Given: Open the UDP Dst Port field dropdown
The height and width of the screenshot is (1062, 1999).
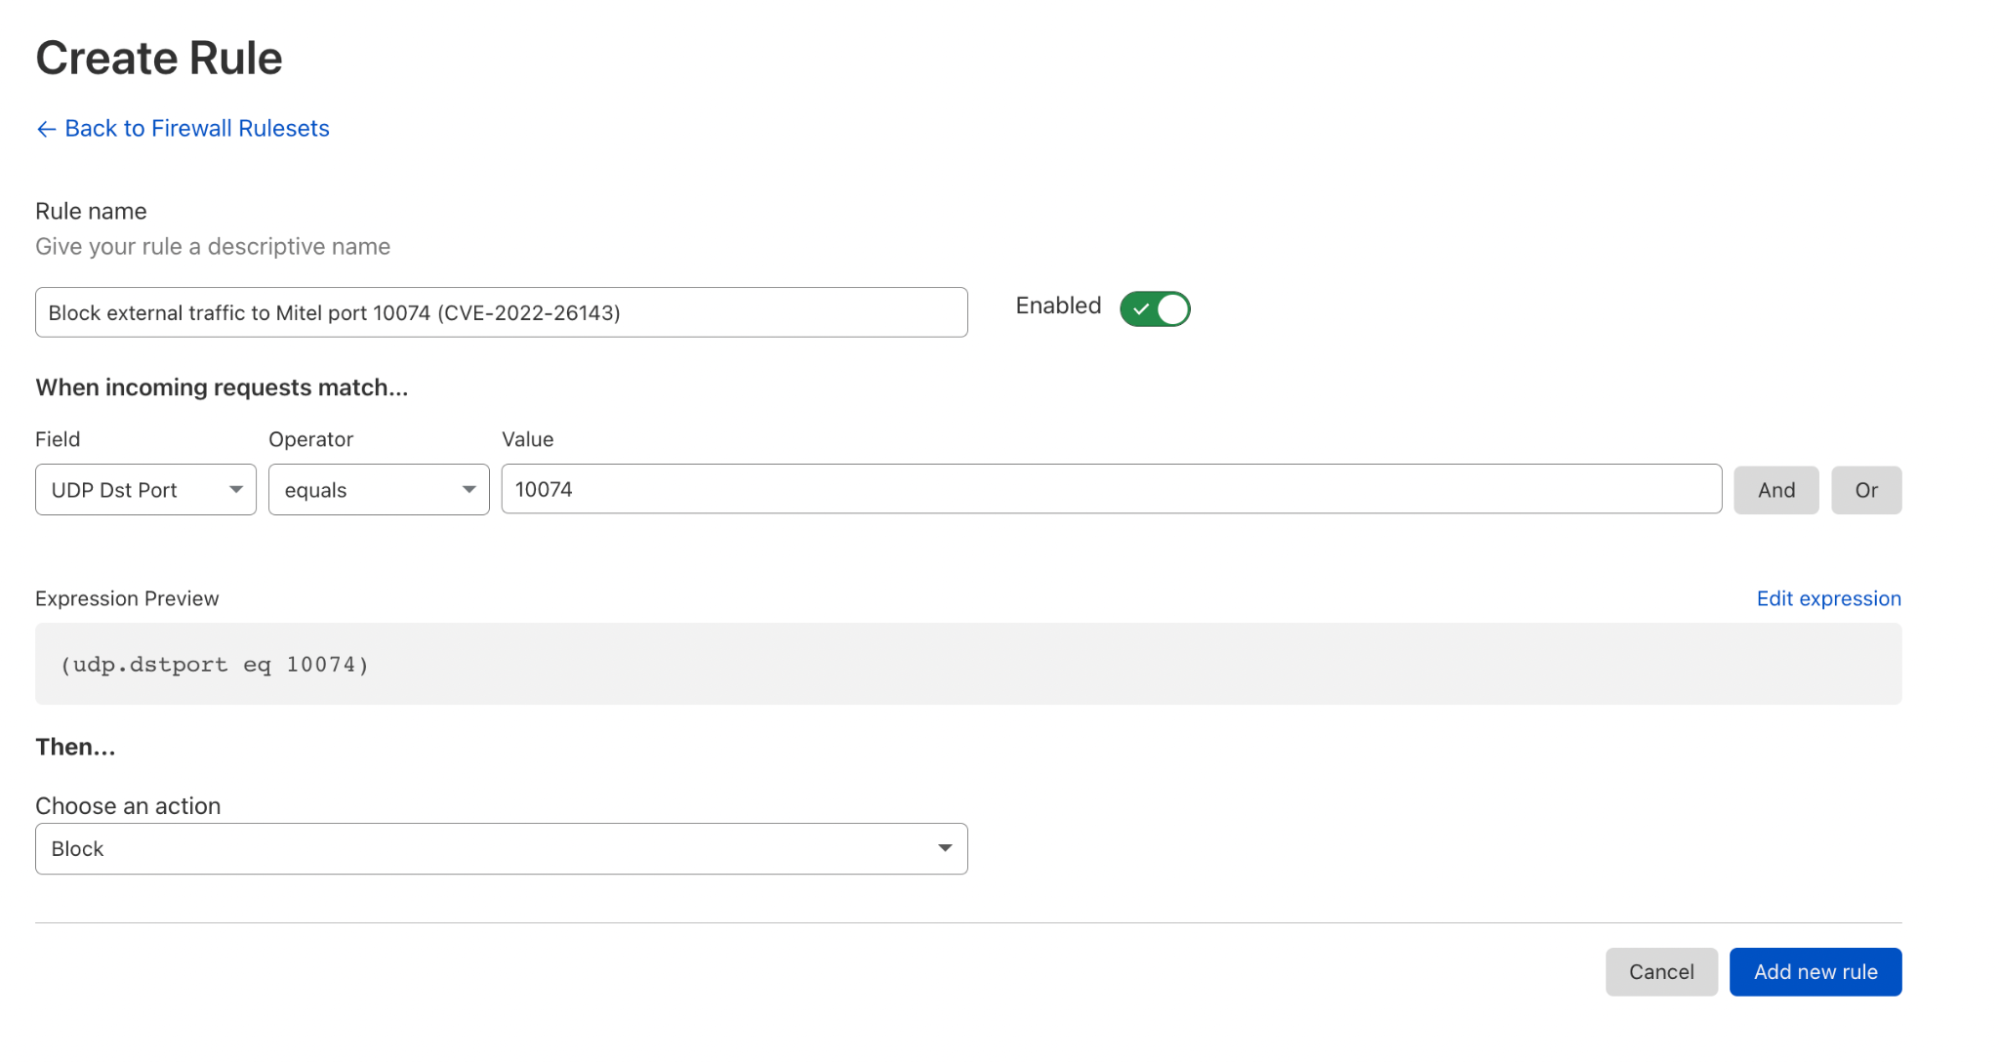Looking at the screenshot, I should tap(146, 490).
